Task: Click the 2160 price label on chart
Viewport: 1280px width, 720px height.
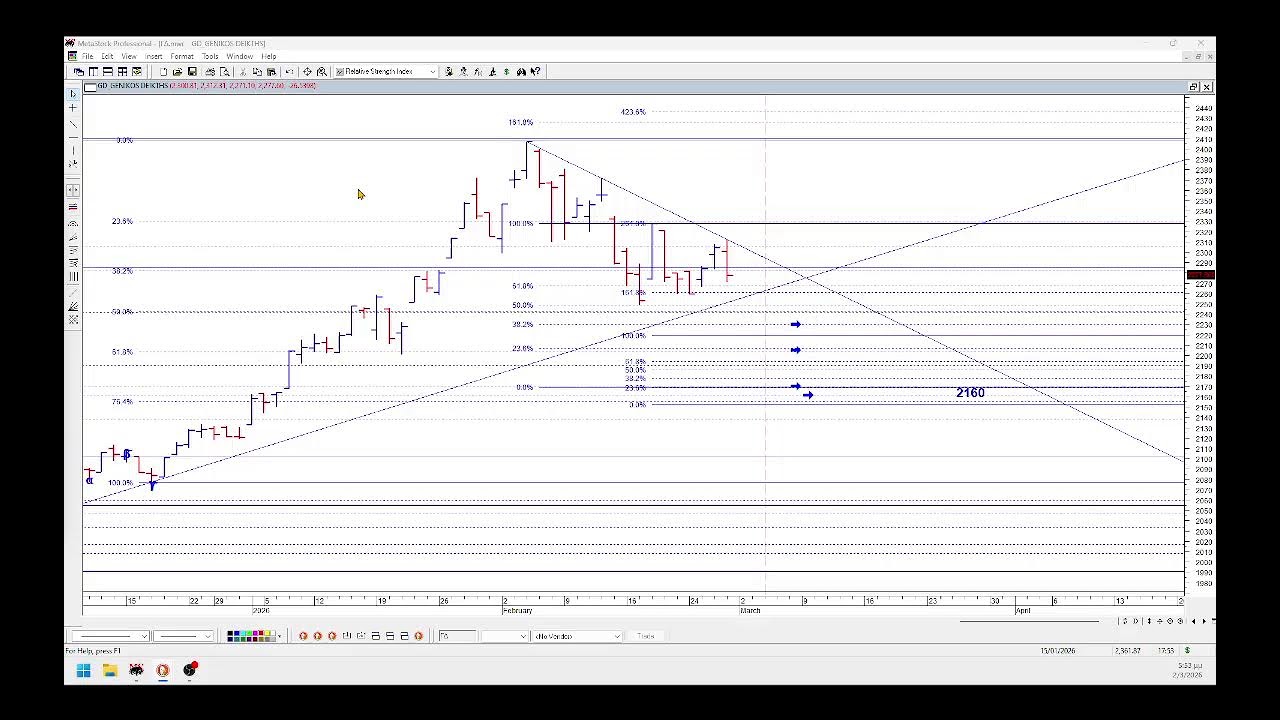Action: (x=970, y=393)
